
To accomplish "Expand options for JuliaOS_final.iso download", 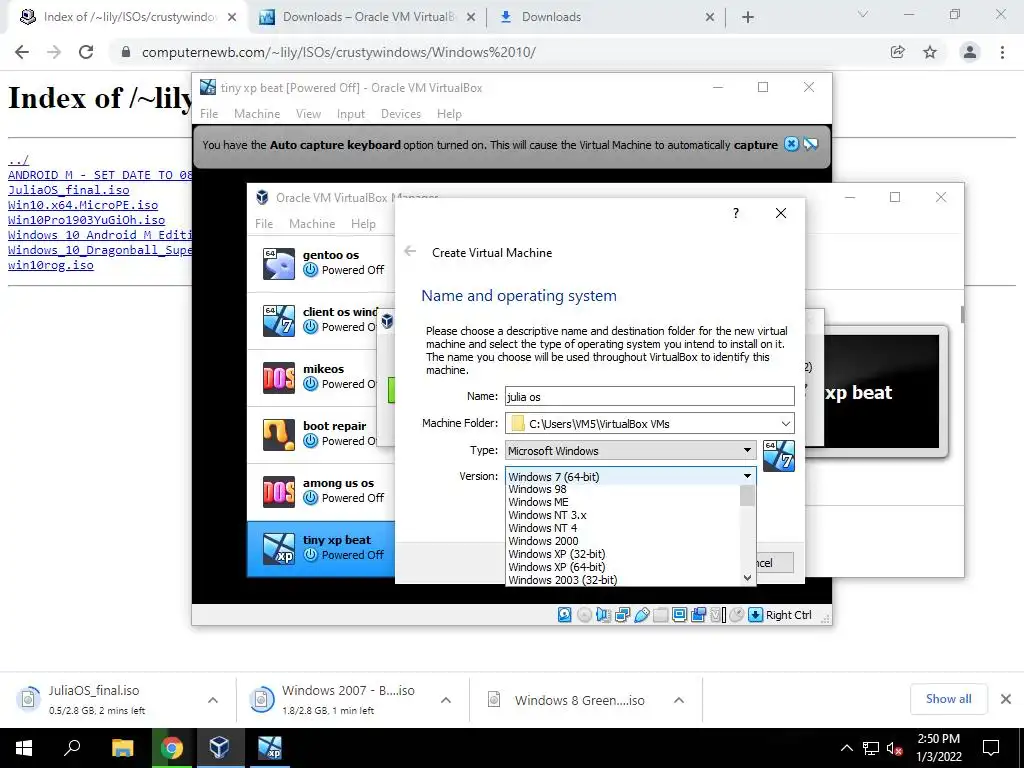I will click(x=212, y=700).
